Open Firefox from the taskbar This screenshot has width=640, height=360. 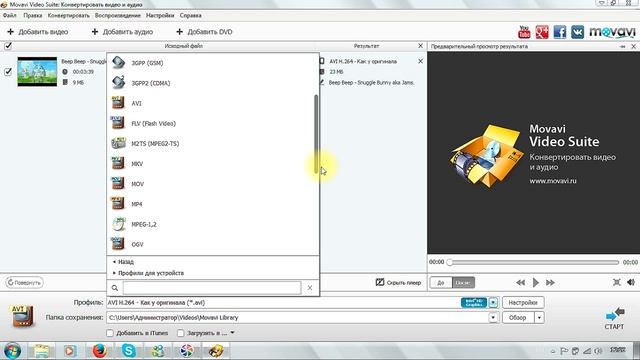[x=99, y=351]
